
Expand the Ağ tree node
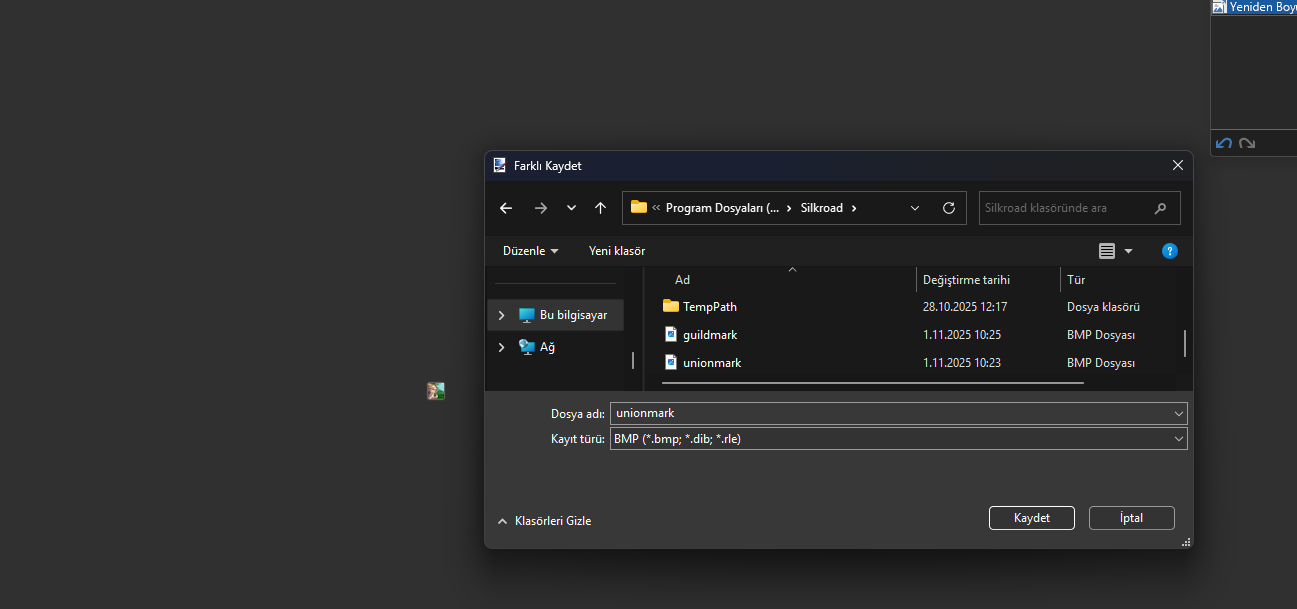click(x=501, y=347)
